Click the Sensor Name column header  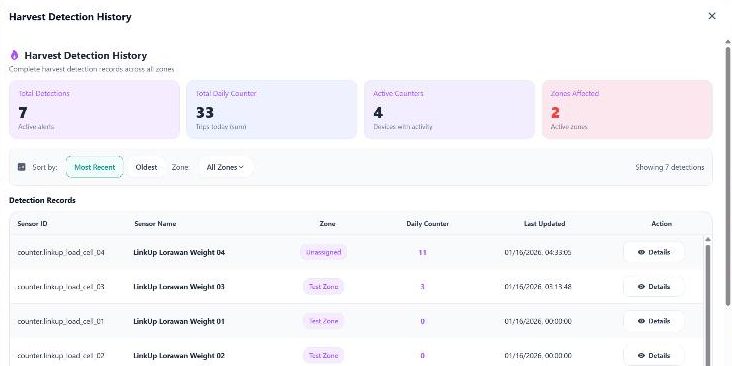click(155, 224)
